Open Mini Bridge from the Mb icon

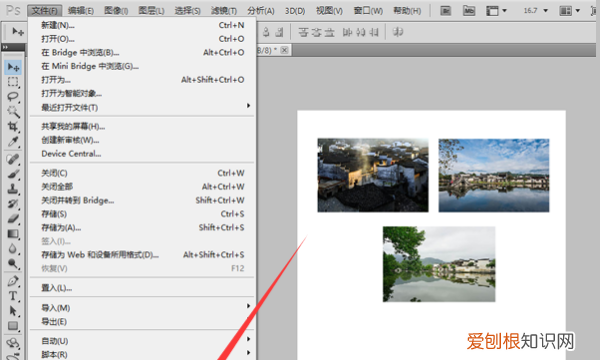[x=469, y=11]
